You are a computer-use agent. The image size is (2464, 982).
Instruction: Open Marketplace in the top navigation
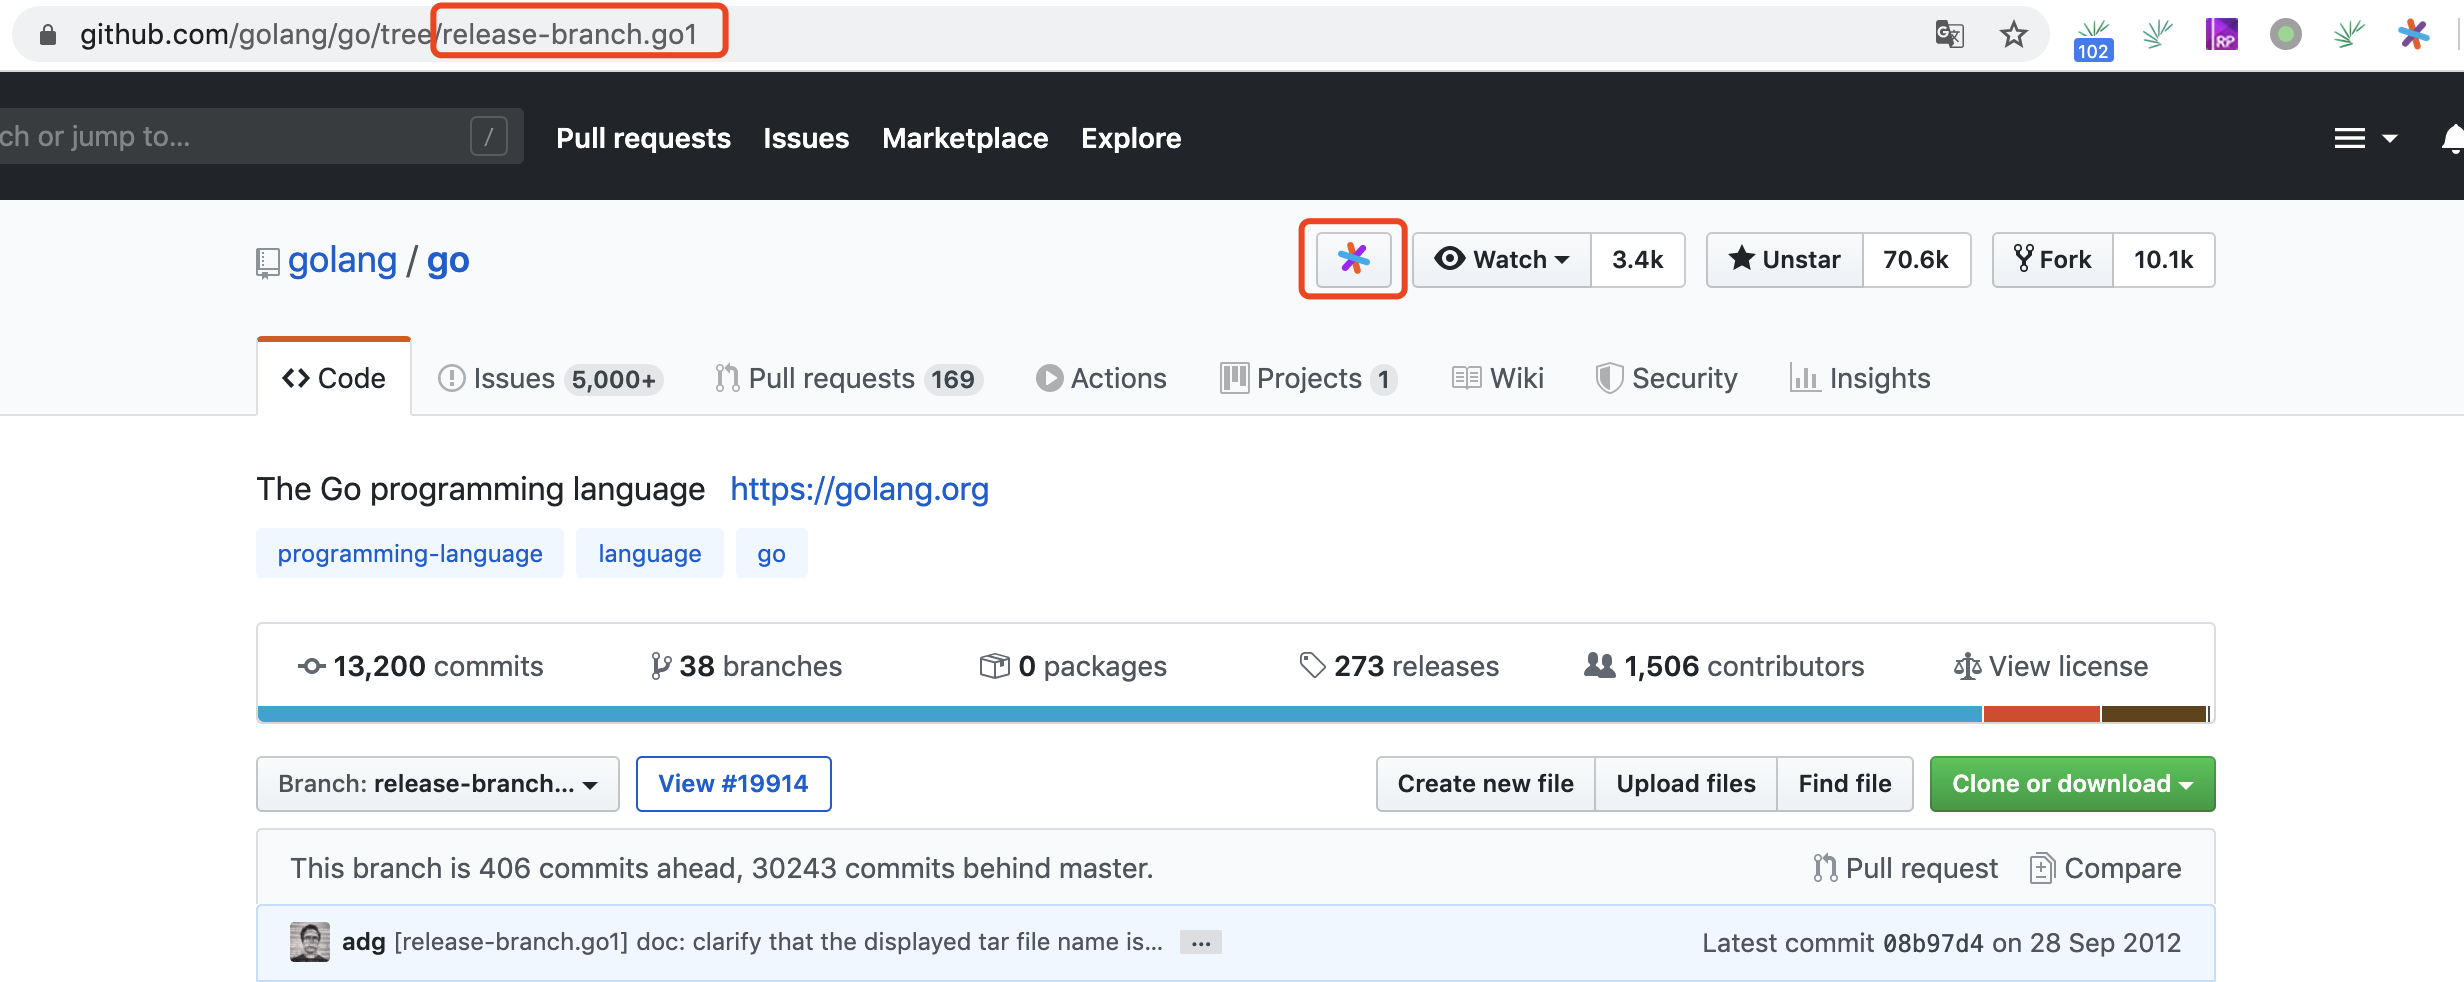(x=965, y=138)
